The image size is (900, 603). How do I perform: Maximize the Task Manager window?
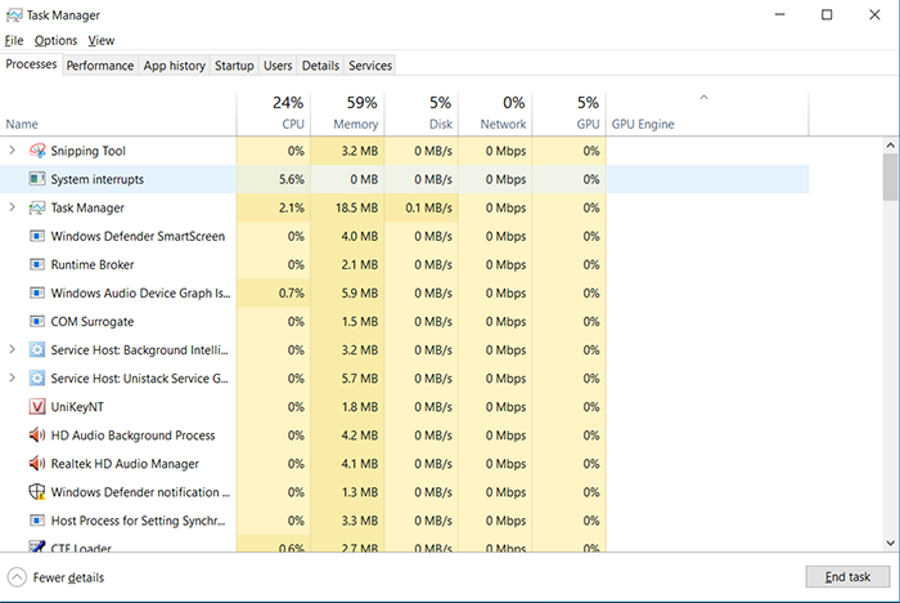coord(827,14)
